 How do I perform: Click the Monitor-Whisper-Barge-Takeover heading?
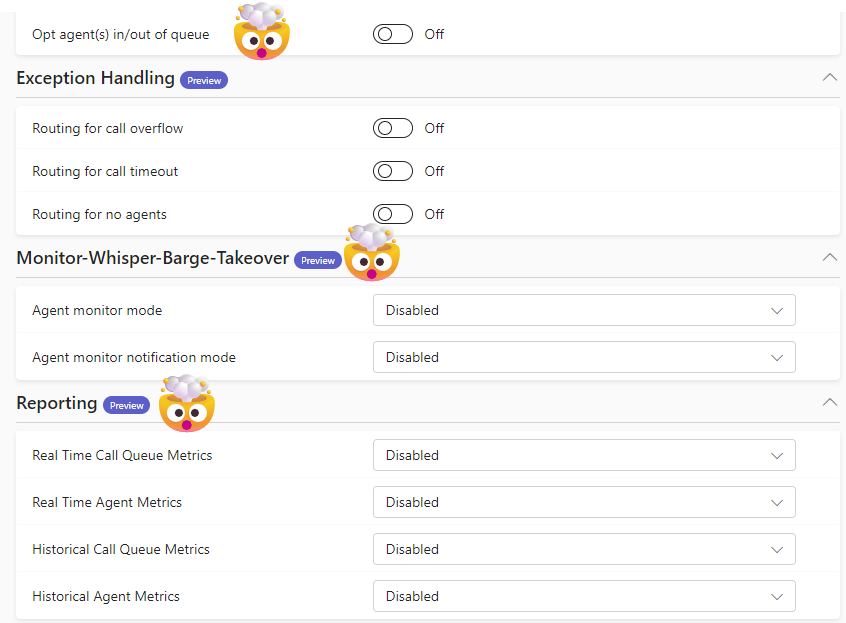pyautogui.click(x=153, y=258)
